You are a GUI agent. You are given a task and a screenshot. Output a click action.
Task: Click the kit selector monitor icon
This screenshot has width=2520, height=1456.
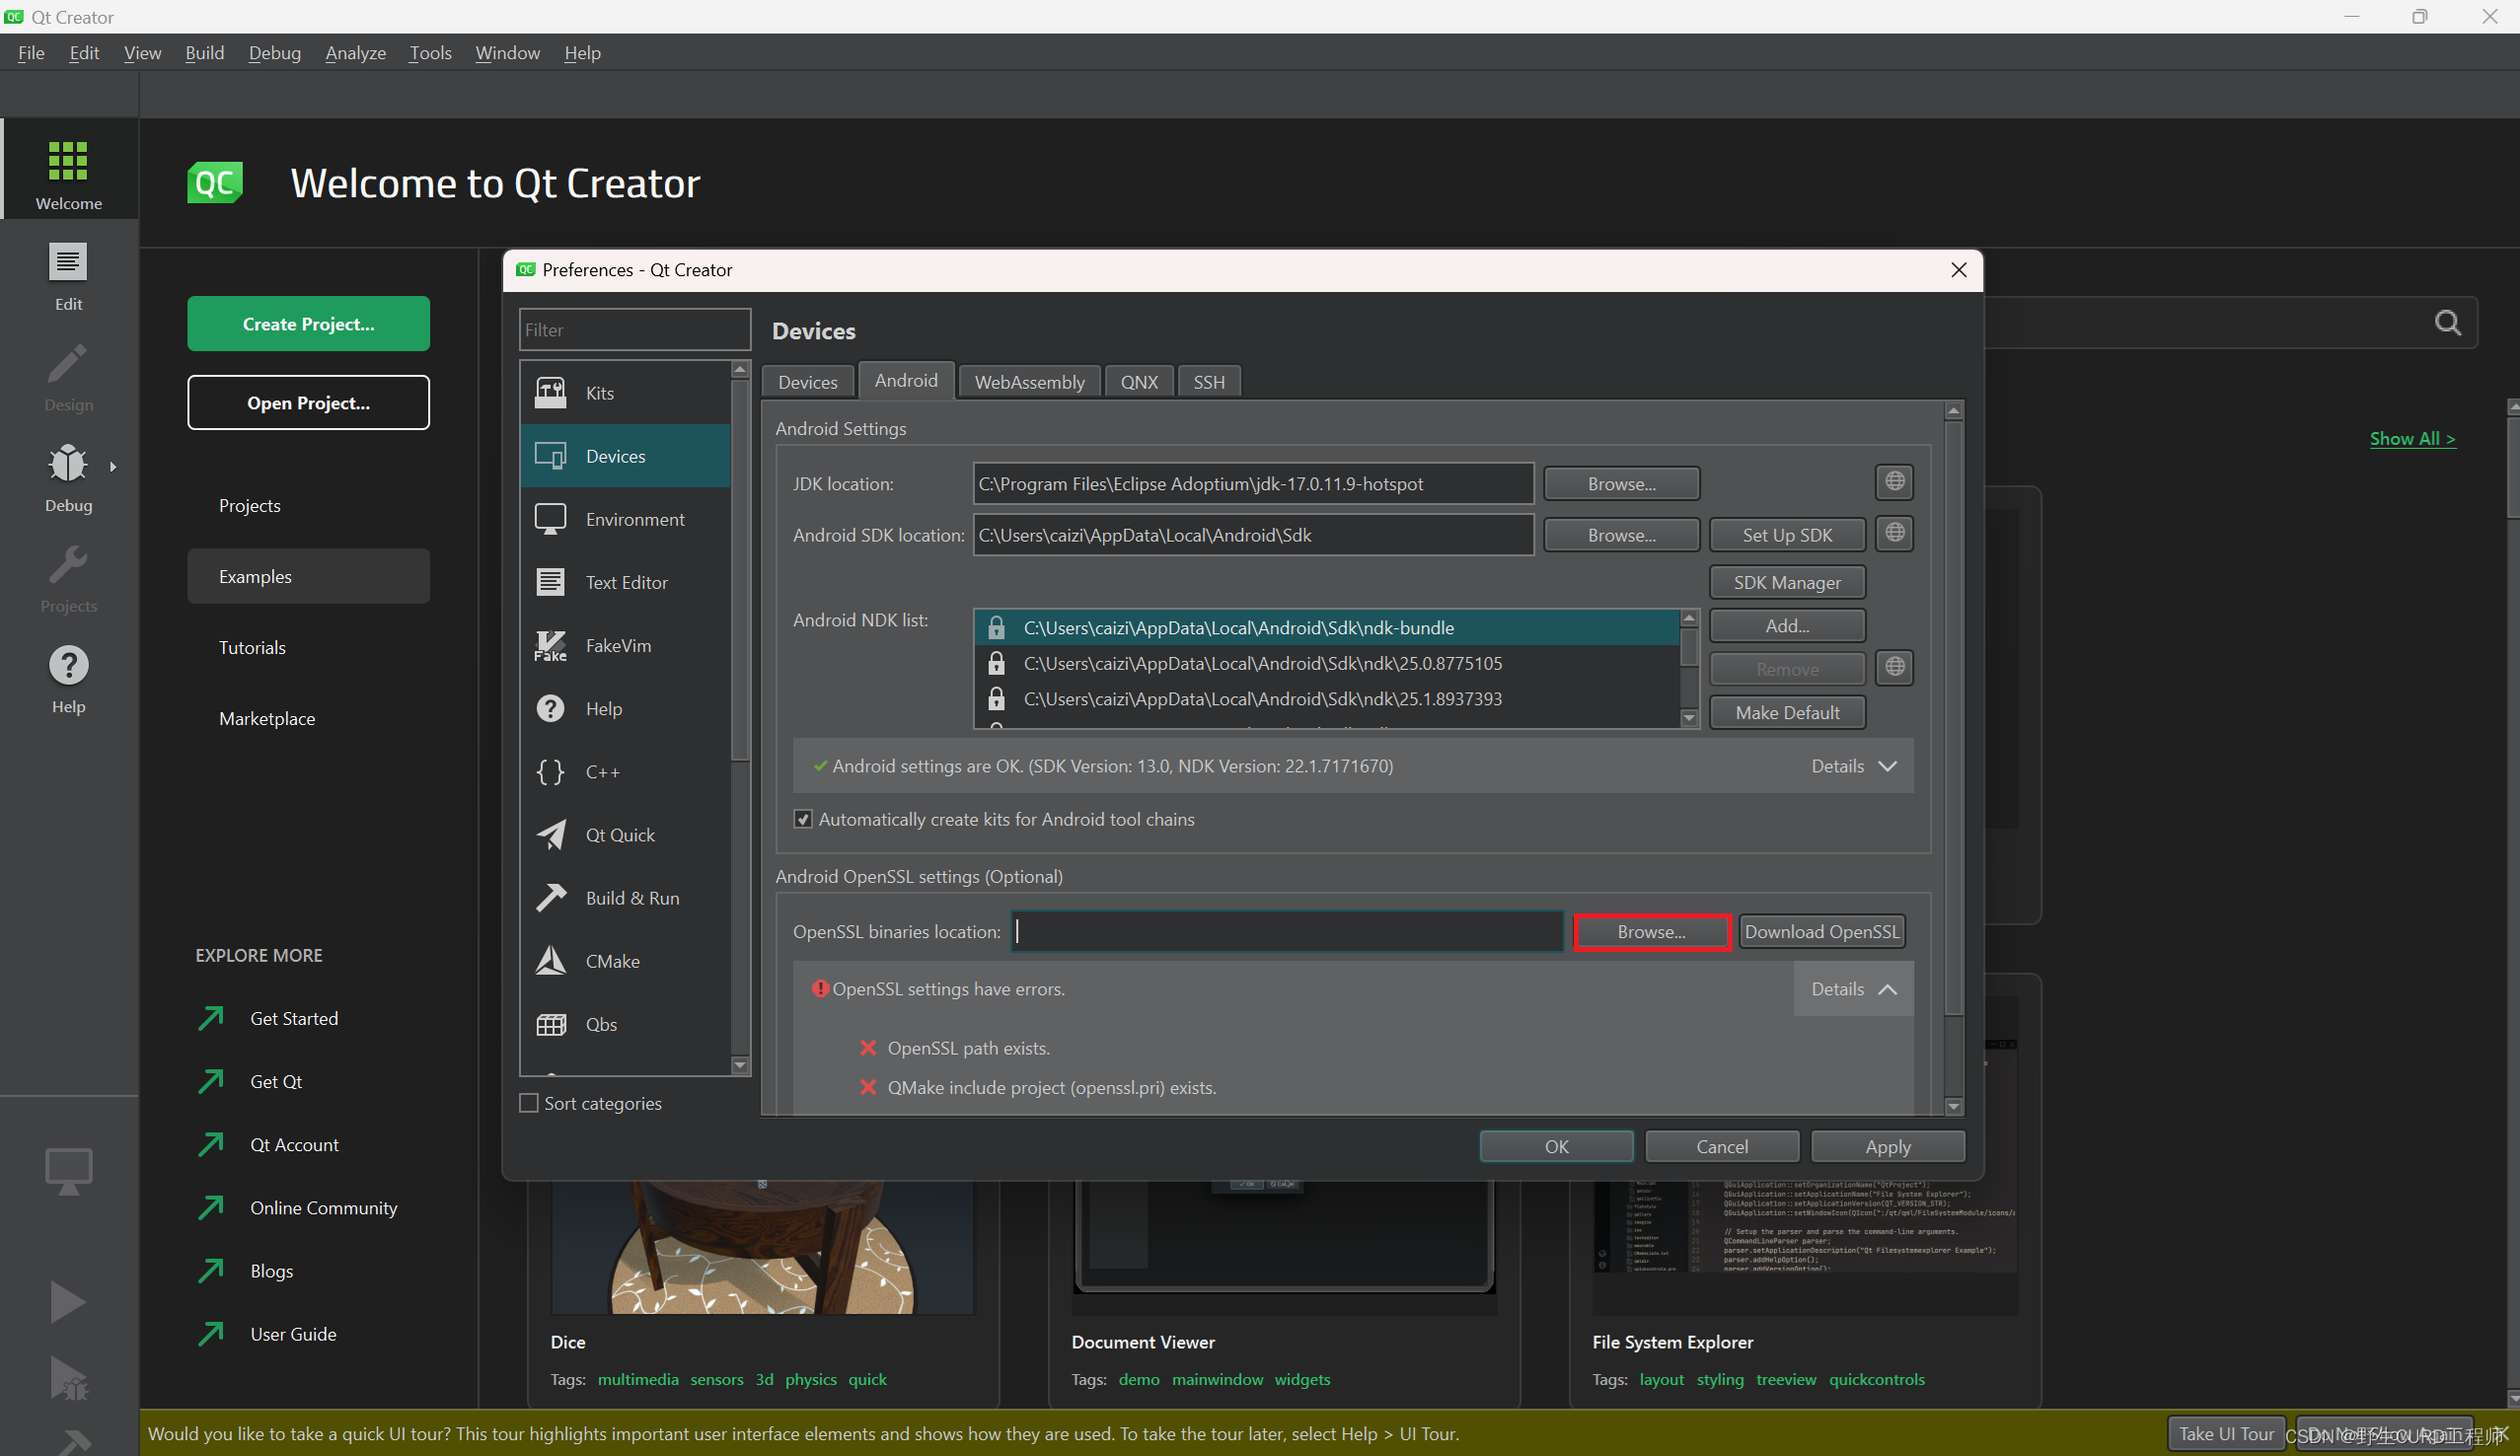(x=68, y=1170)
